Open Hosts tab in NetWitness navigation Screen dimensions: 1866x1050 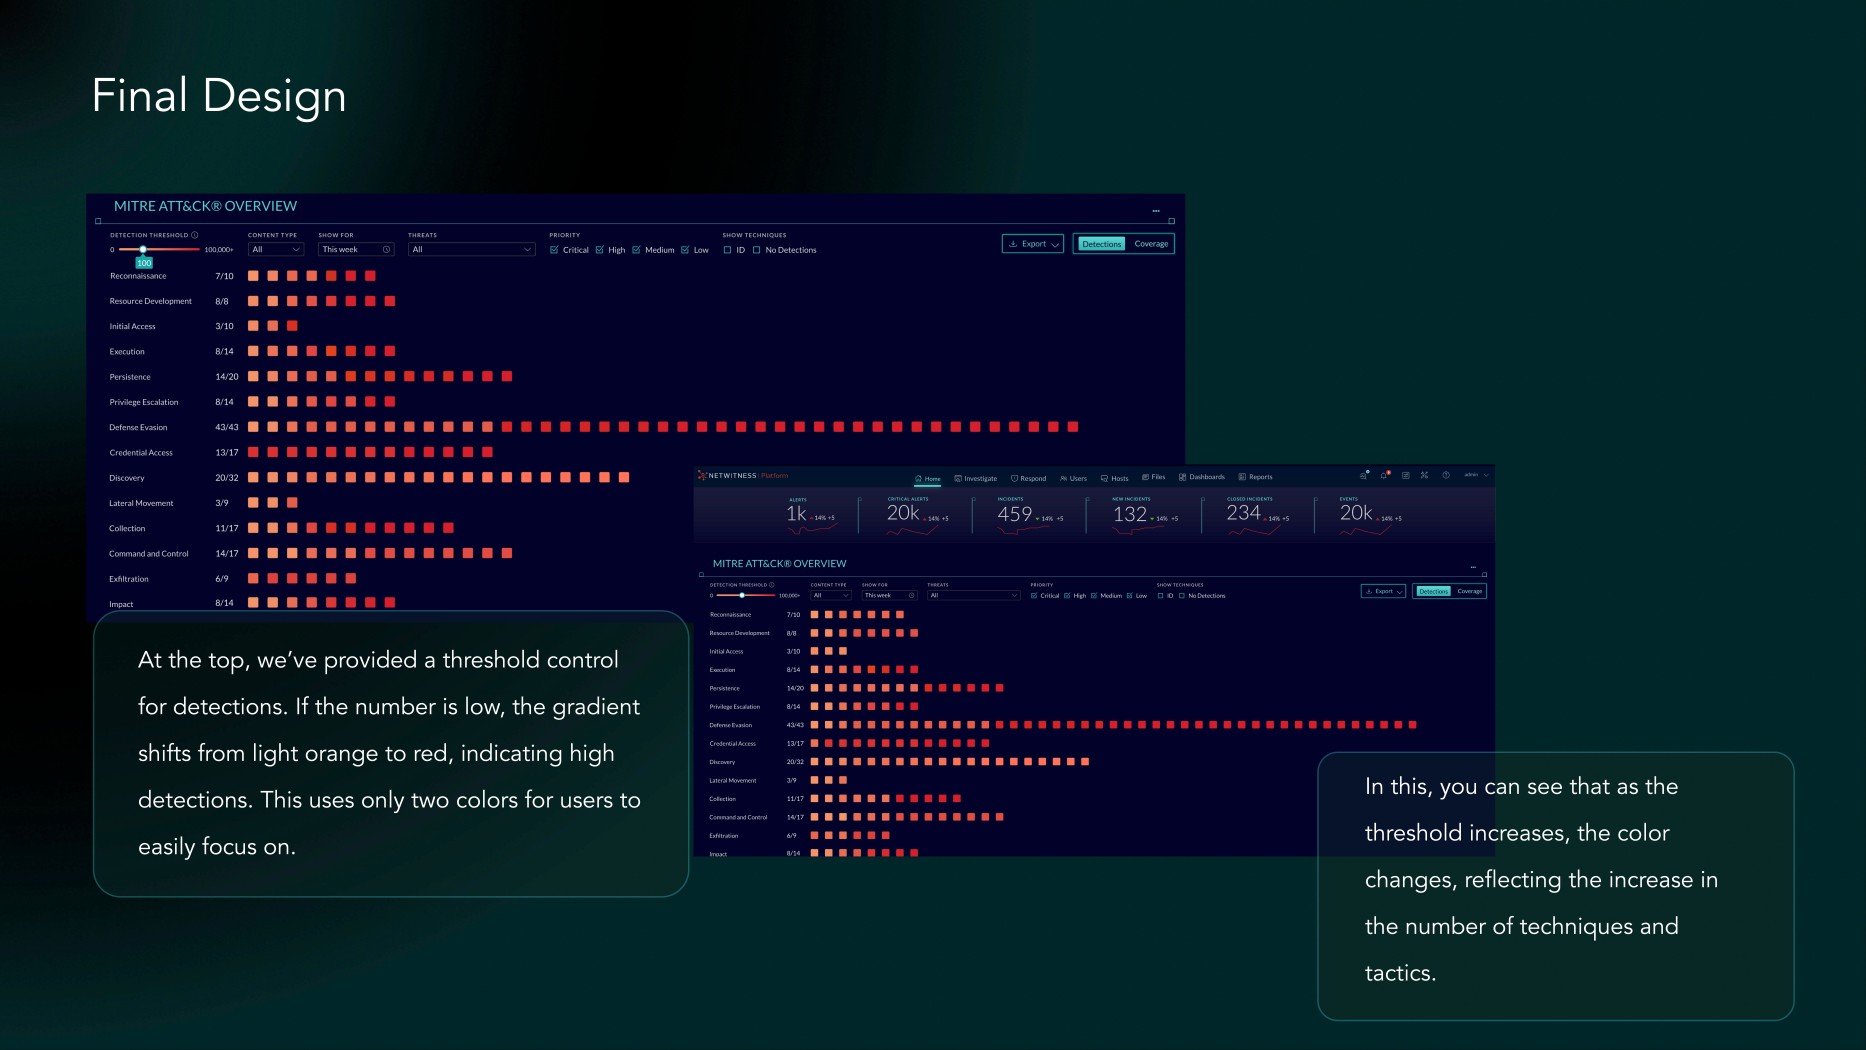click(1114, 479)
